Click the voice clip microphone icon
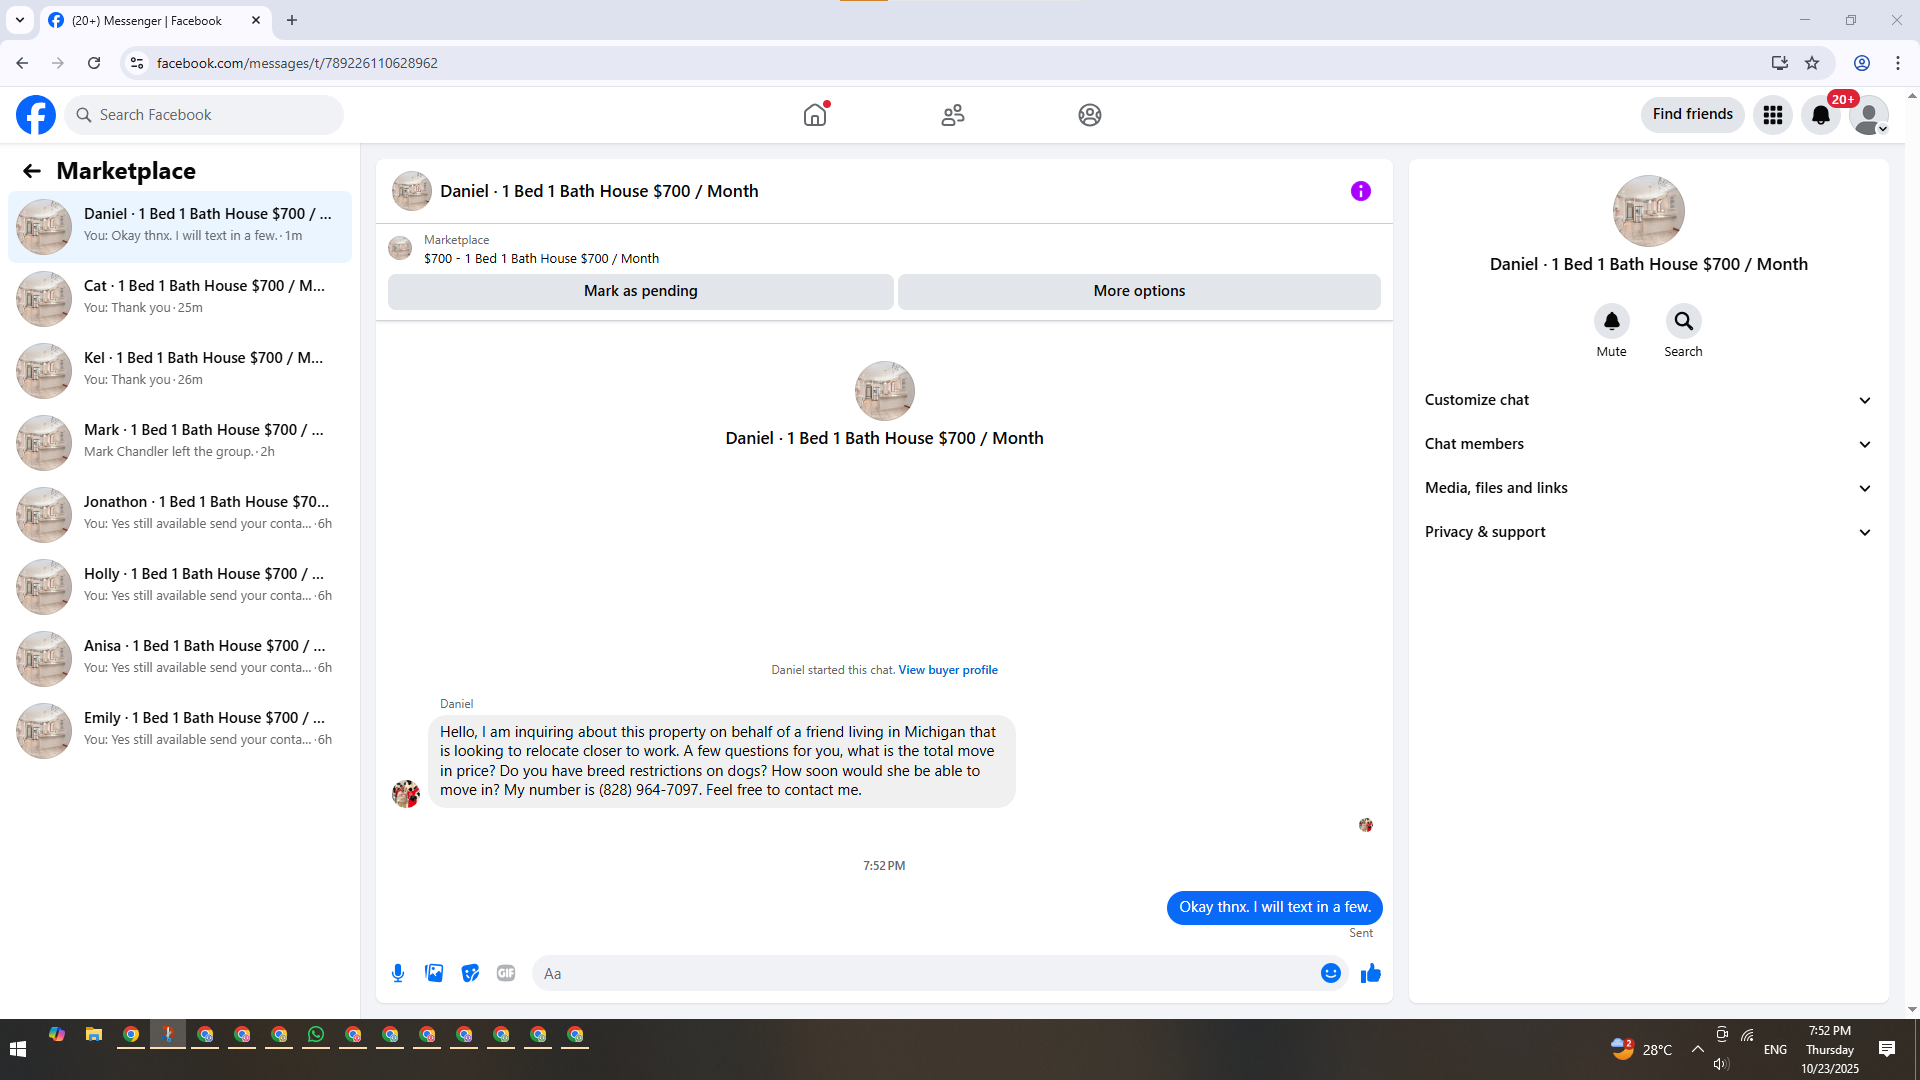The width and height of the screenshot is (1920, 1080). [398, 973]
